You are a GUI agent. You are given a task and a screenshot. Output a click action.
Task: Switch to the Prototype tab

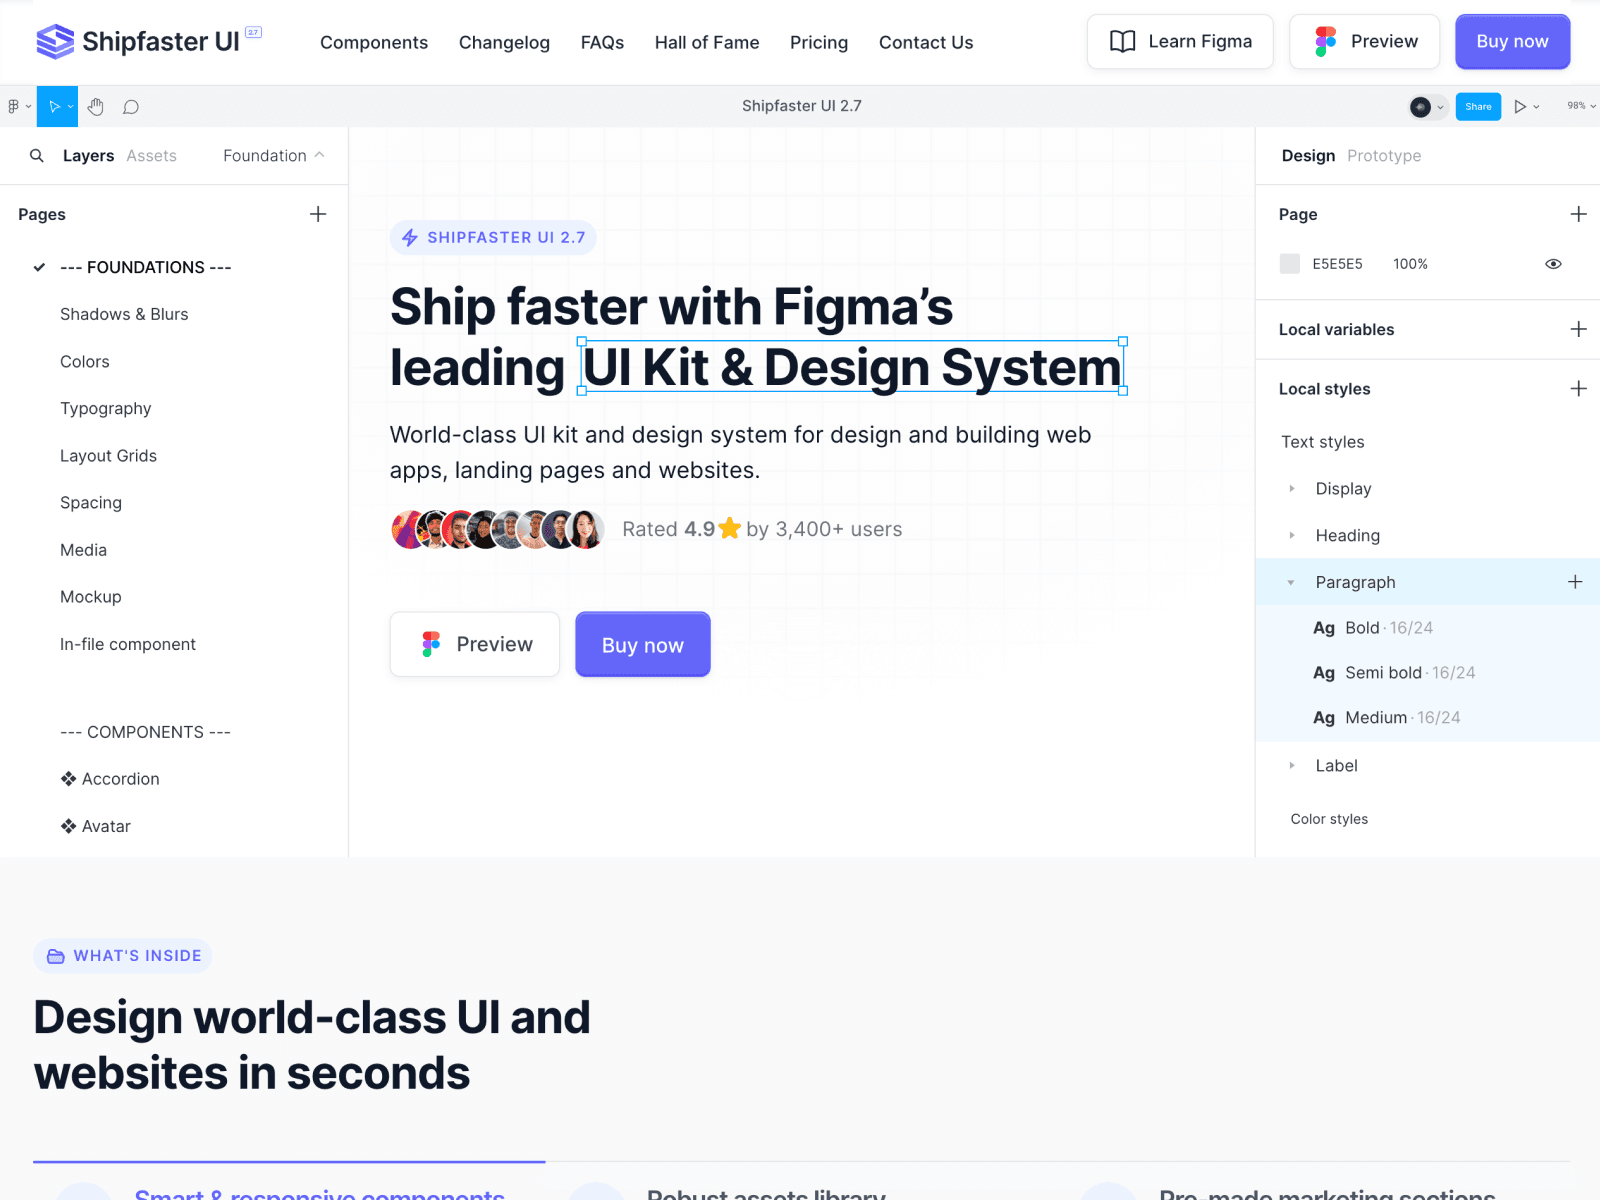(1384, 156)
